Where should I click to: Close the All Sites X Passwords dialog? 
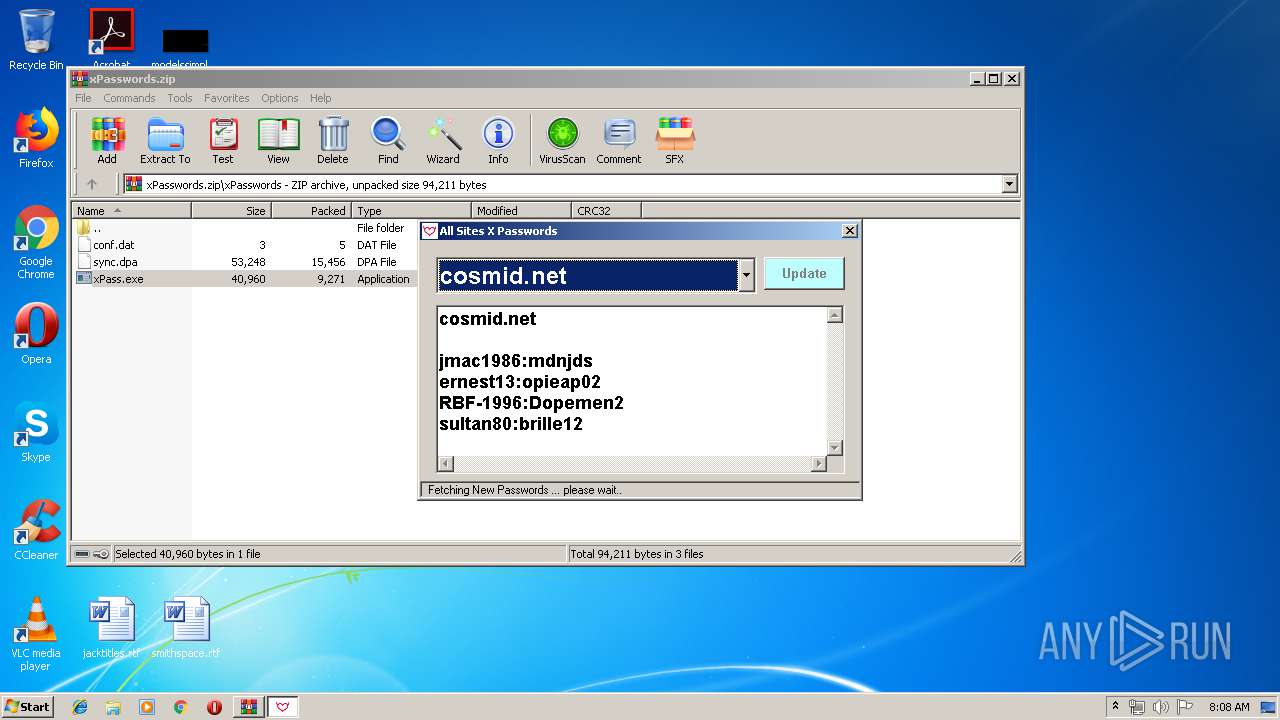pyautogui.click(x=849, y=231)
